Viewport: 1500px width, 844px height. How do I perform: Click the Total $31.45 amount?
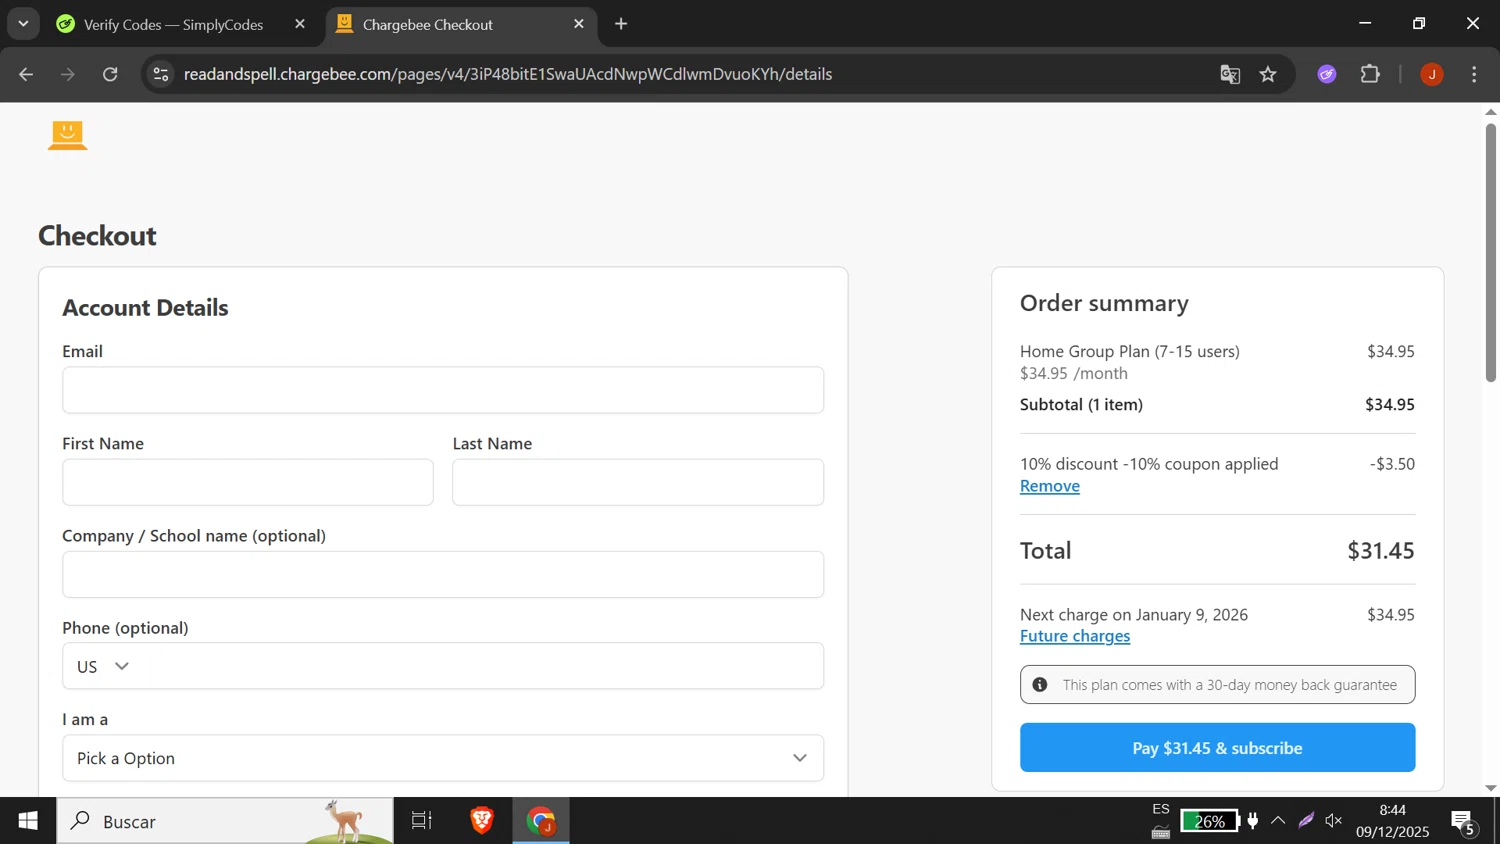pyautogui.click(x=1380, y=551)
